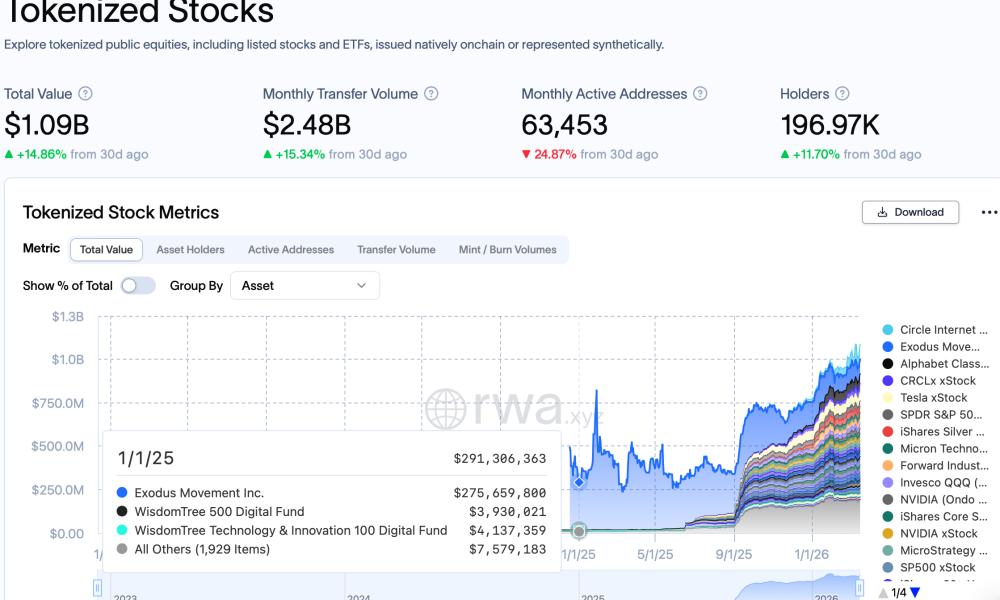Image resolution: width=1000 pixels, height=600 pixels.
Task: Hide Tesla xStock series in legend
Action: click(933, 398)
